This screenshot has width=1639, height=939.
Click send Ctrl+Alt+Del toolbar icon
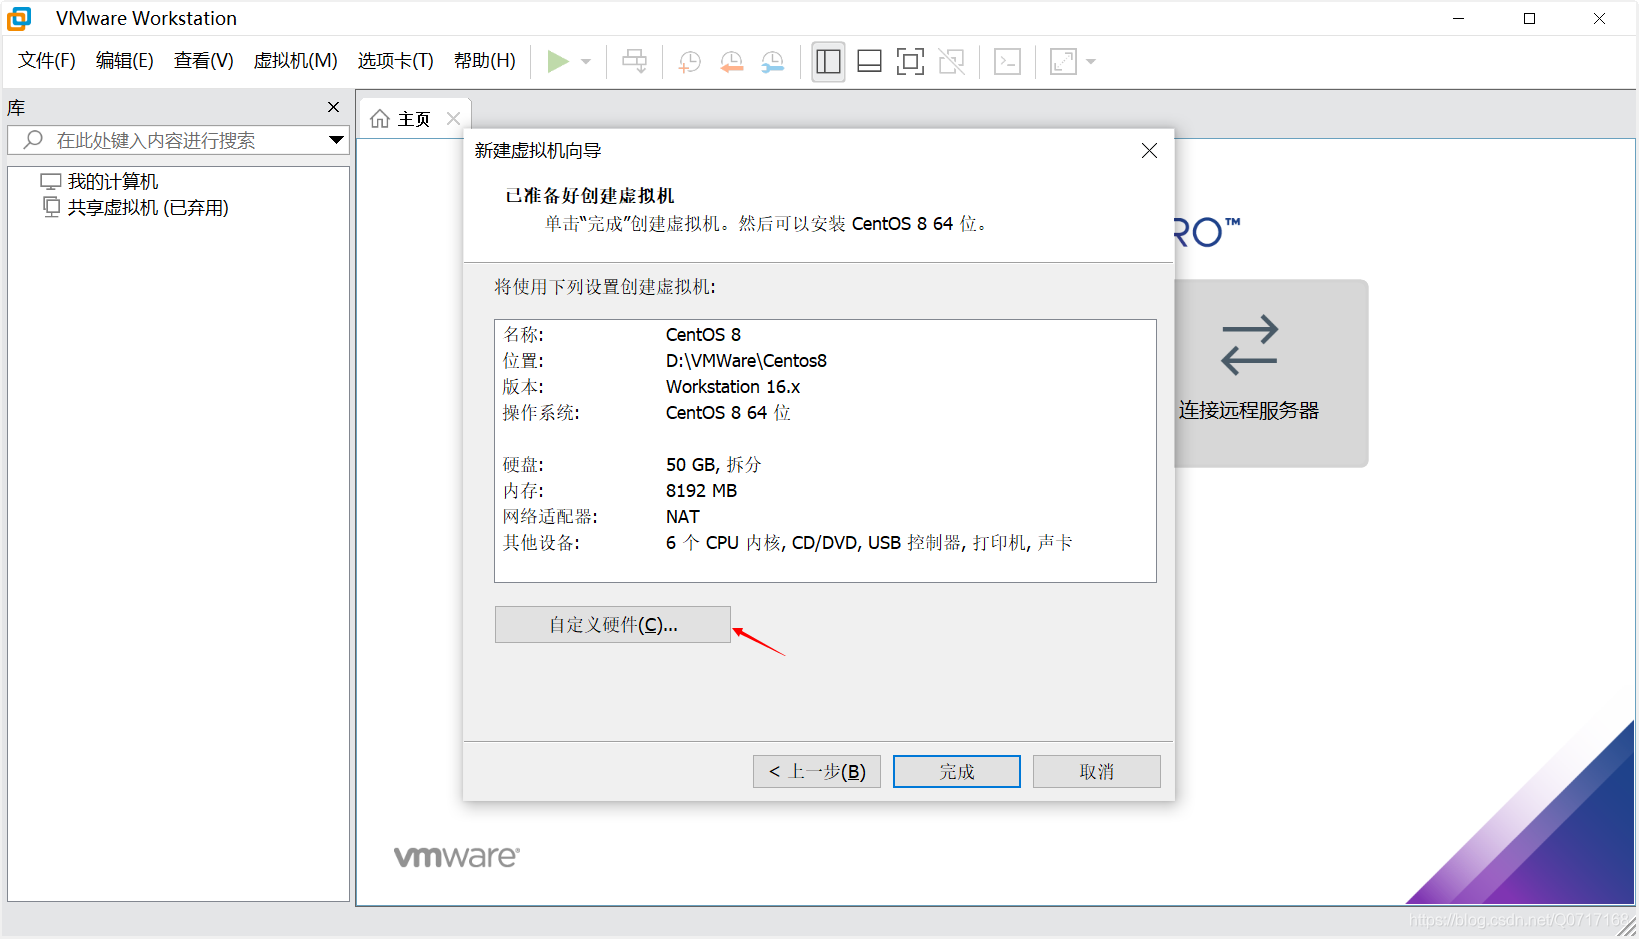[634, 61]
